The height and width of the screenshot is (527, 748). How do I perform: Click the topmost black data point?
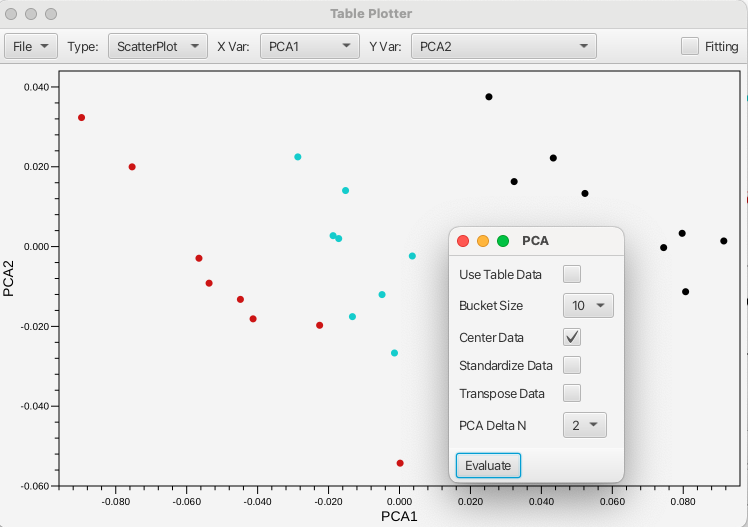(x=489, y=97)
